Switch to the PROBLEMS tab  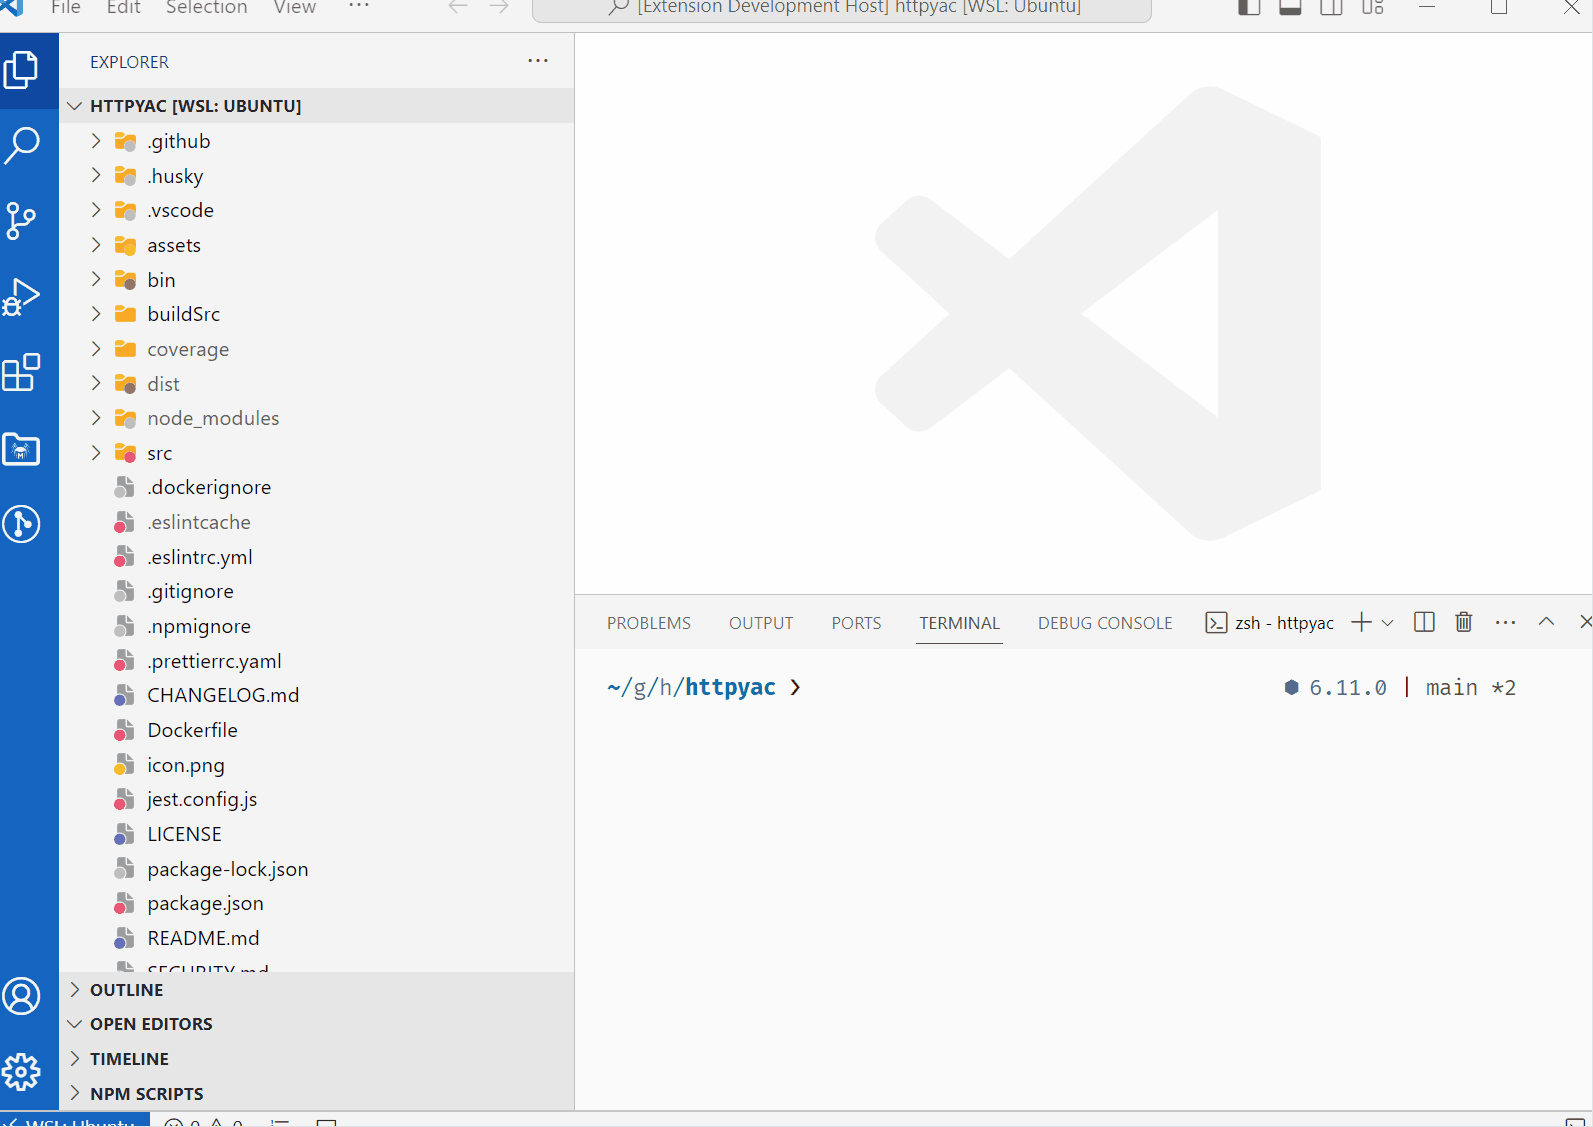pos(649,623)
